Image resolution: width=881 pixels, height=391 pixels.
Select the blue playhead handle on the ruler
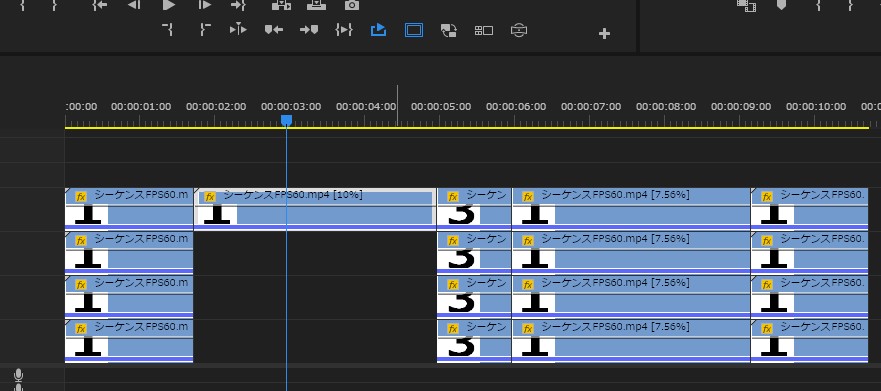tap(287, 120)
